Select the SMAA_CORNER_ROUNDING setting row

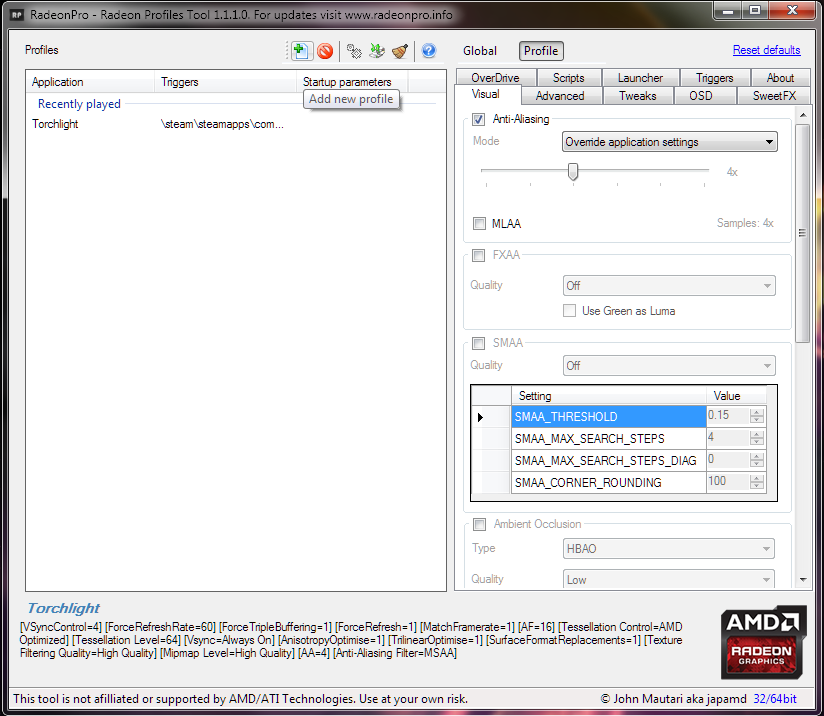[609, 483]
